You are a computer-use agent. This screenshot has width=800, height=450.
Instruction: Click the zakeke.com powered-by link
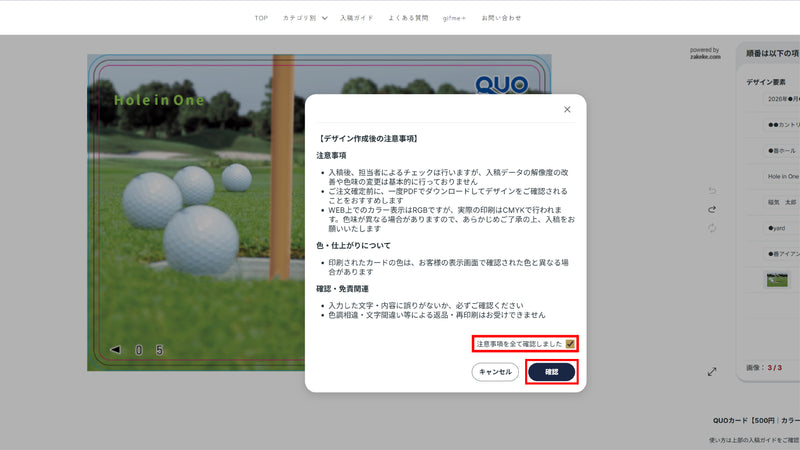point(705,57)
